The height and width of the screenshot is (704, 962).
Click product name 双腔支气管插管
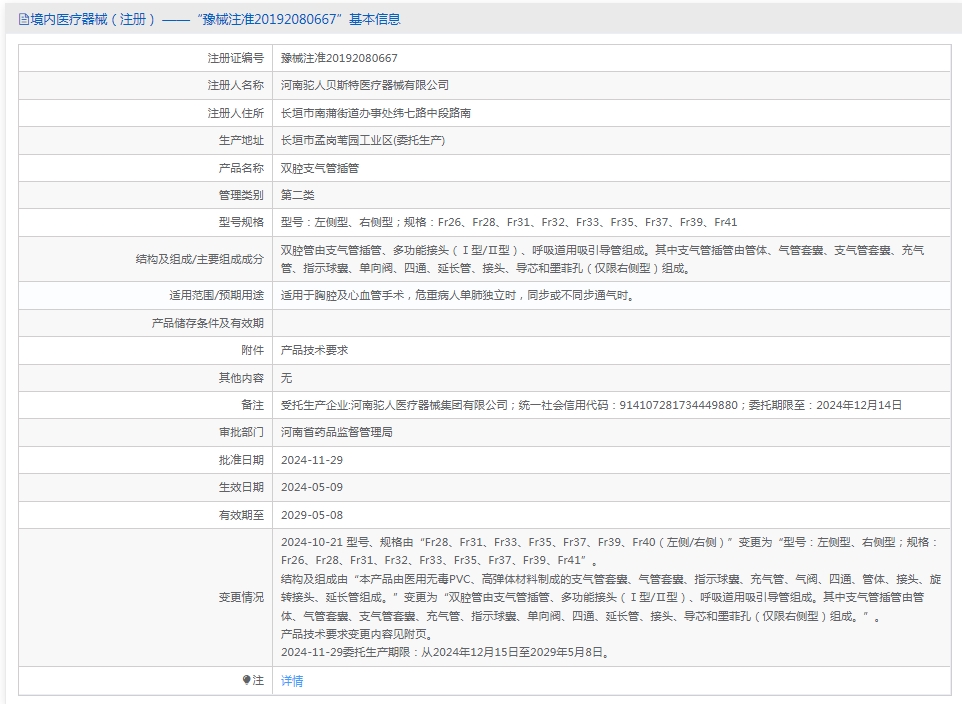coord(320,168)
